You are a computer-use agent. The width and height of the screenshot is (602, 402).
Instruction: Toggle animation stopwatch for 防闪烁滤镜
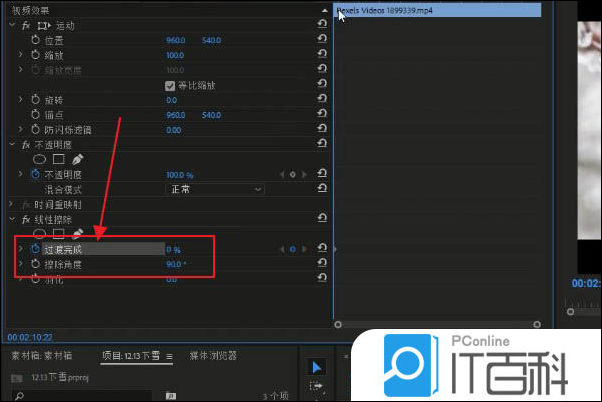tap(35, 130)
